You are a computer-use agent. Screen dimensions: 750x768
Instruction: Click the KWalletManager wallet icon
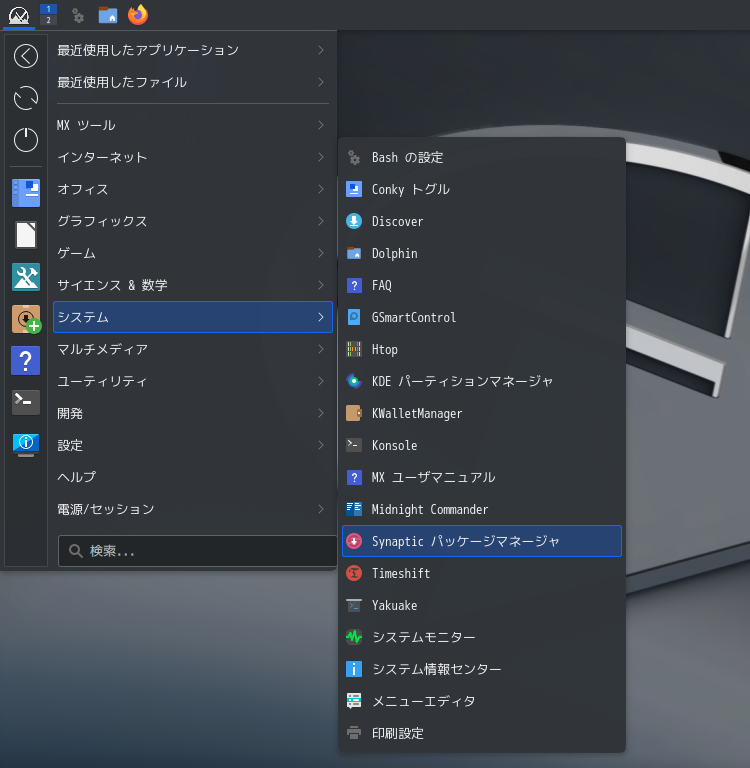(x=354, y=413)
